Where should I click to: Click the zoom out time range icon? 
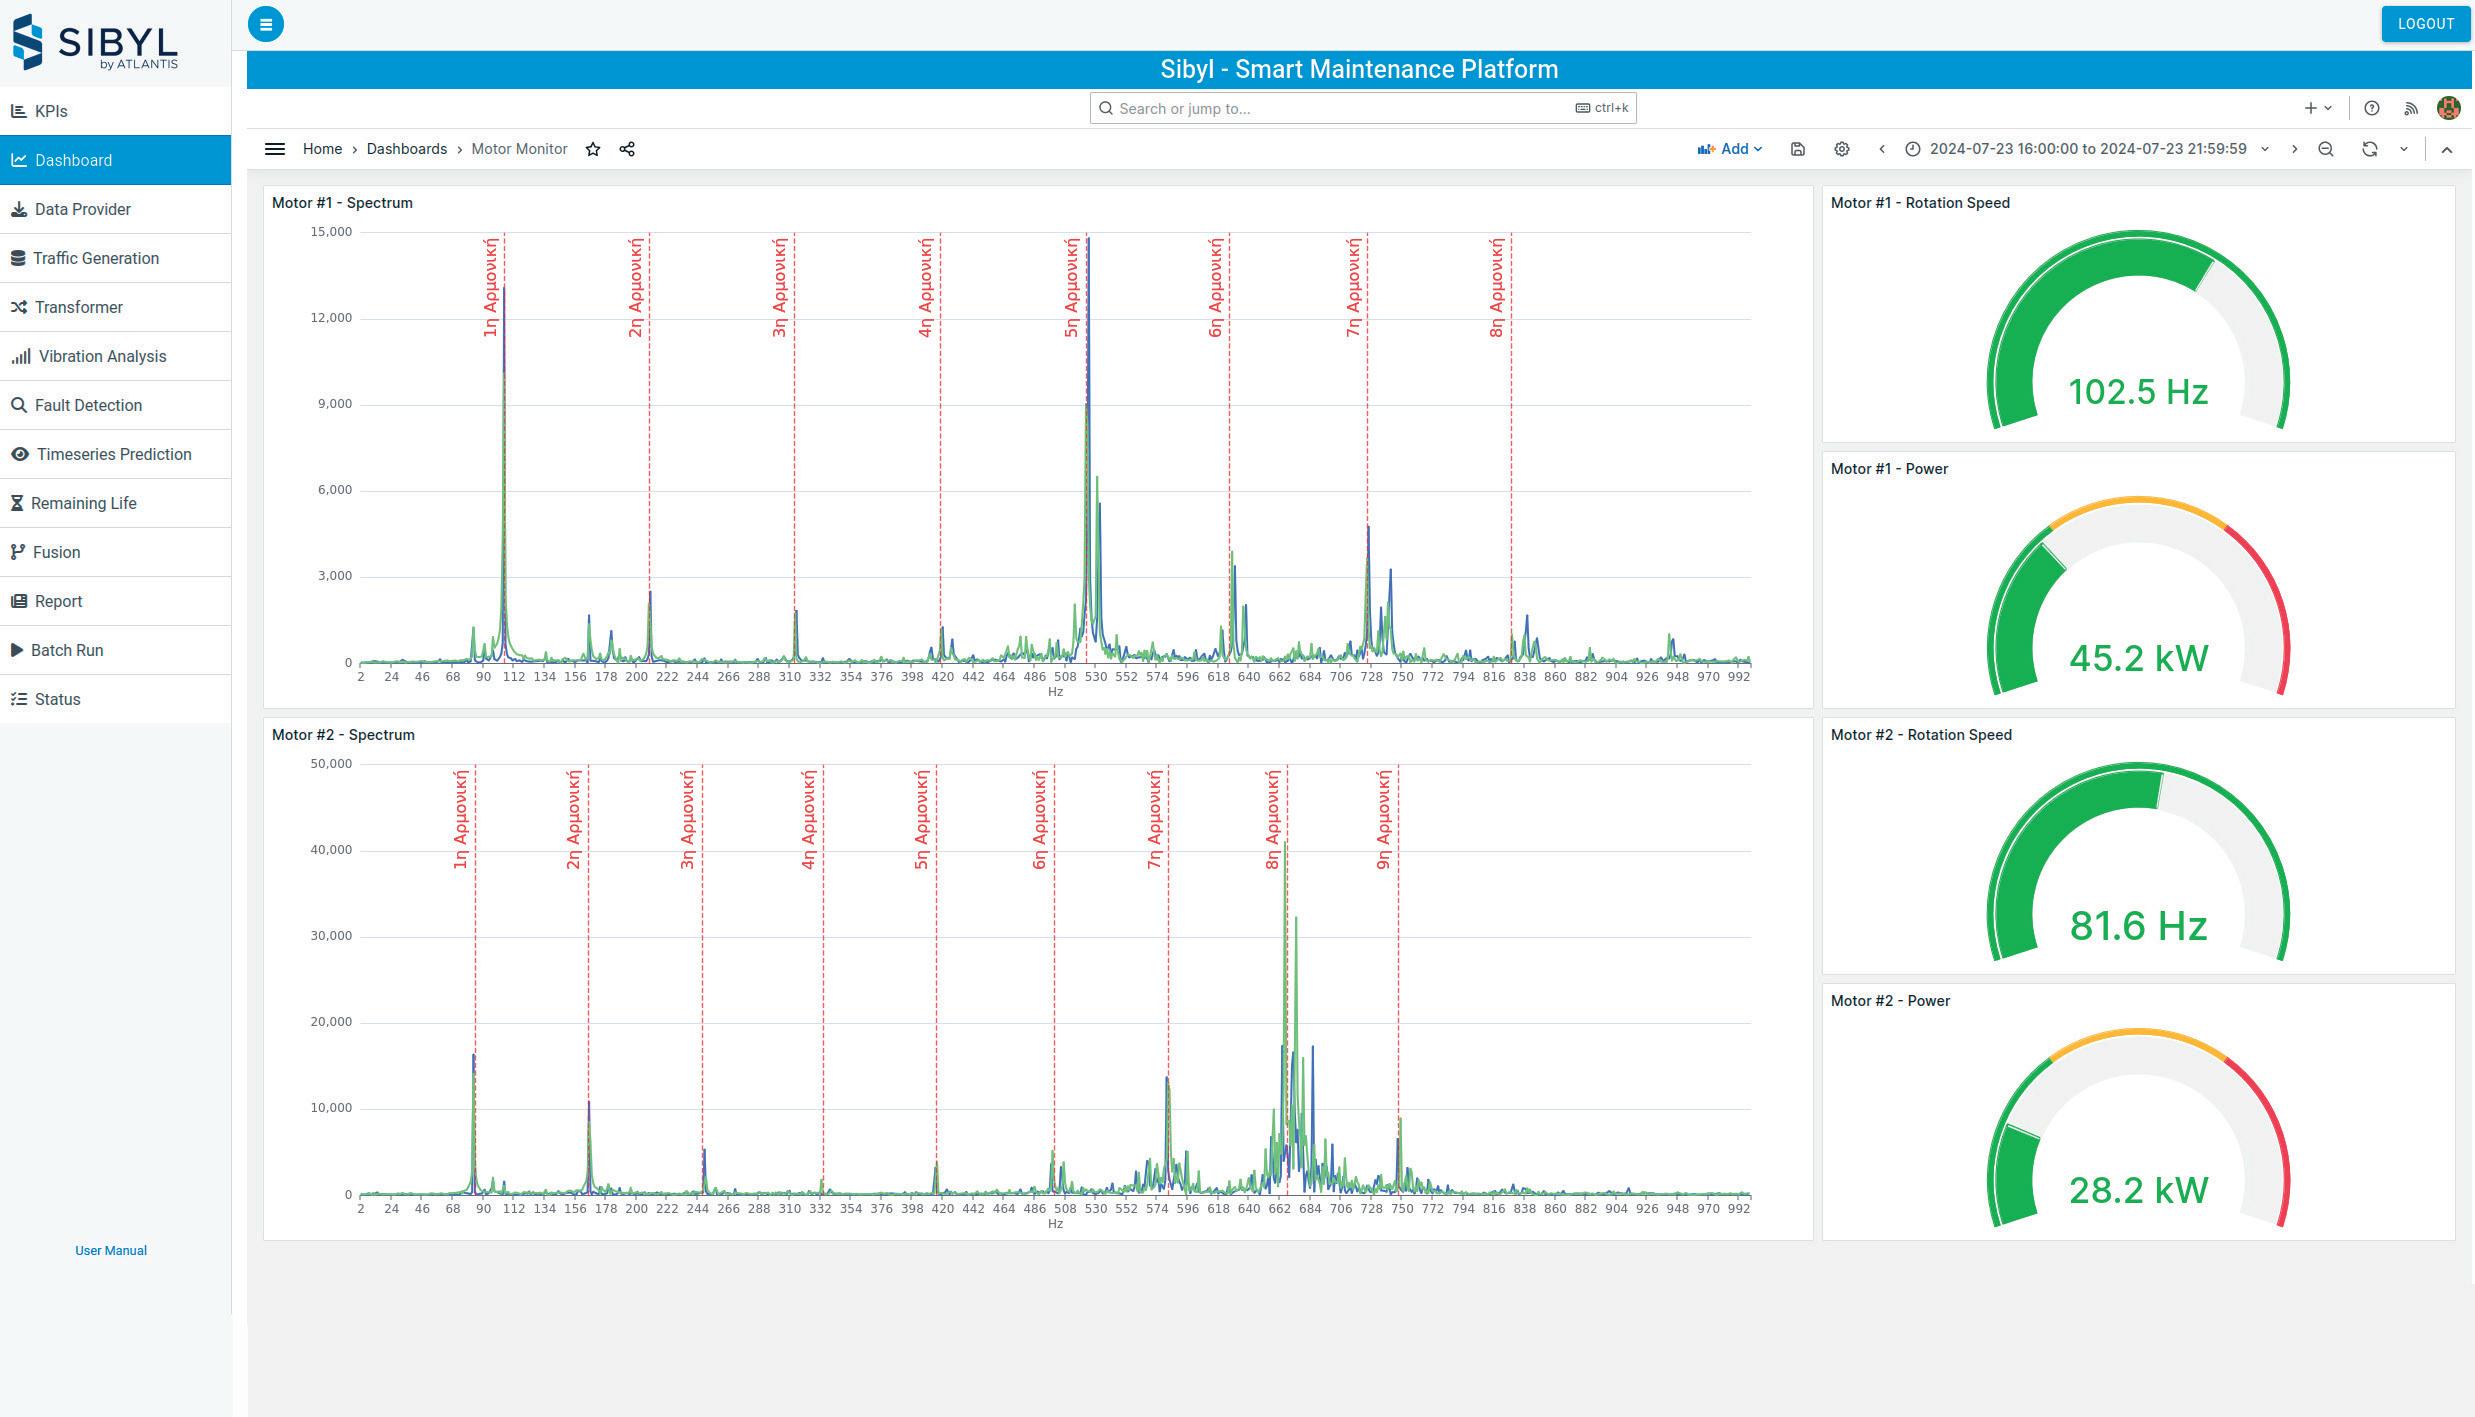pyautogui.click(x=2325, y=149)
